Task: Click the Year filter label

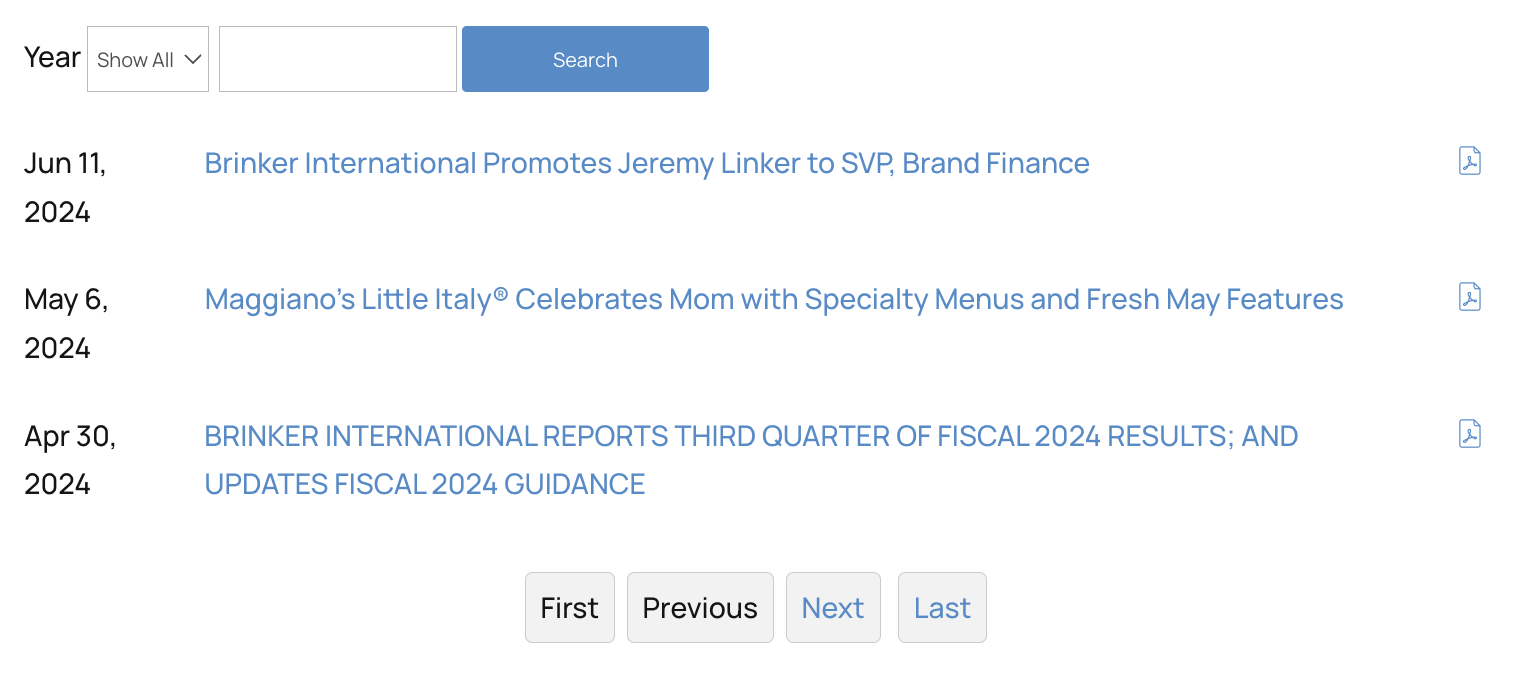Action: 52,58
